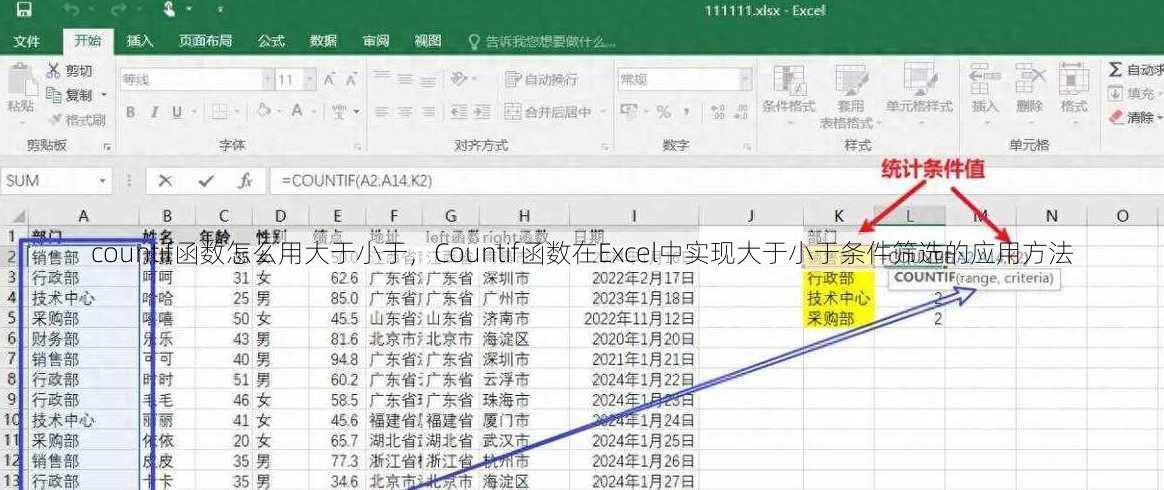Toggle wrap text (自动换行)
The image size is (1164, 490).
(541, 79)
